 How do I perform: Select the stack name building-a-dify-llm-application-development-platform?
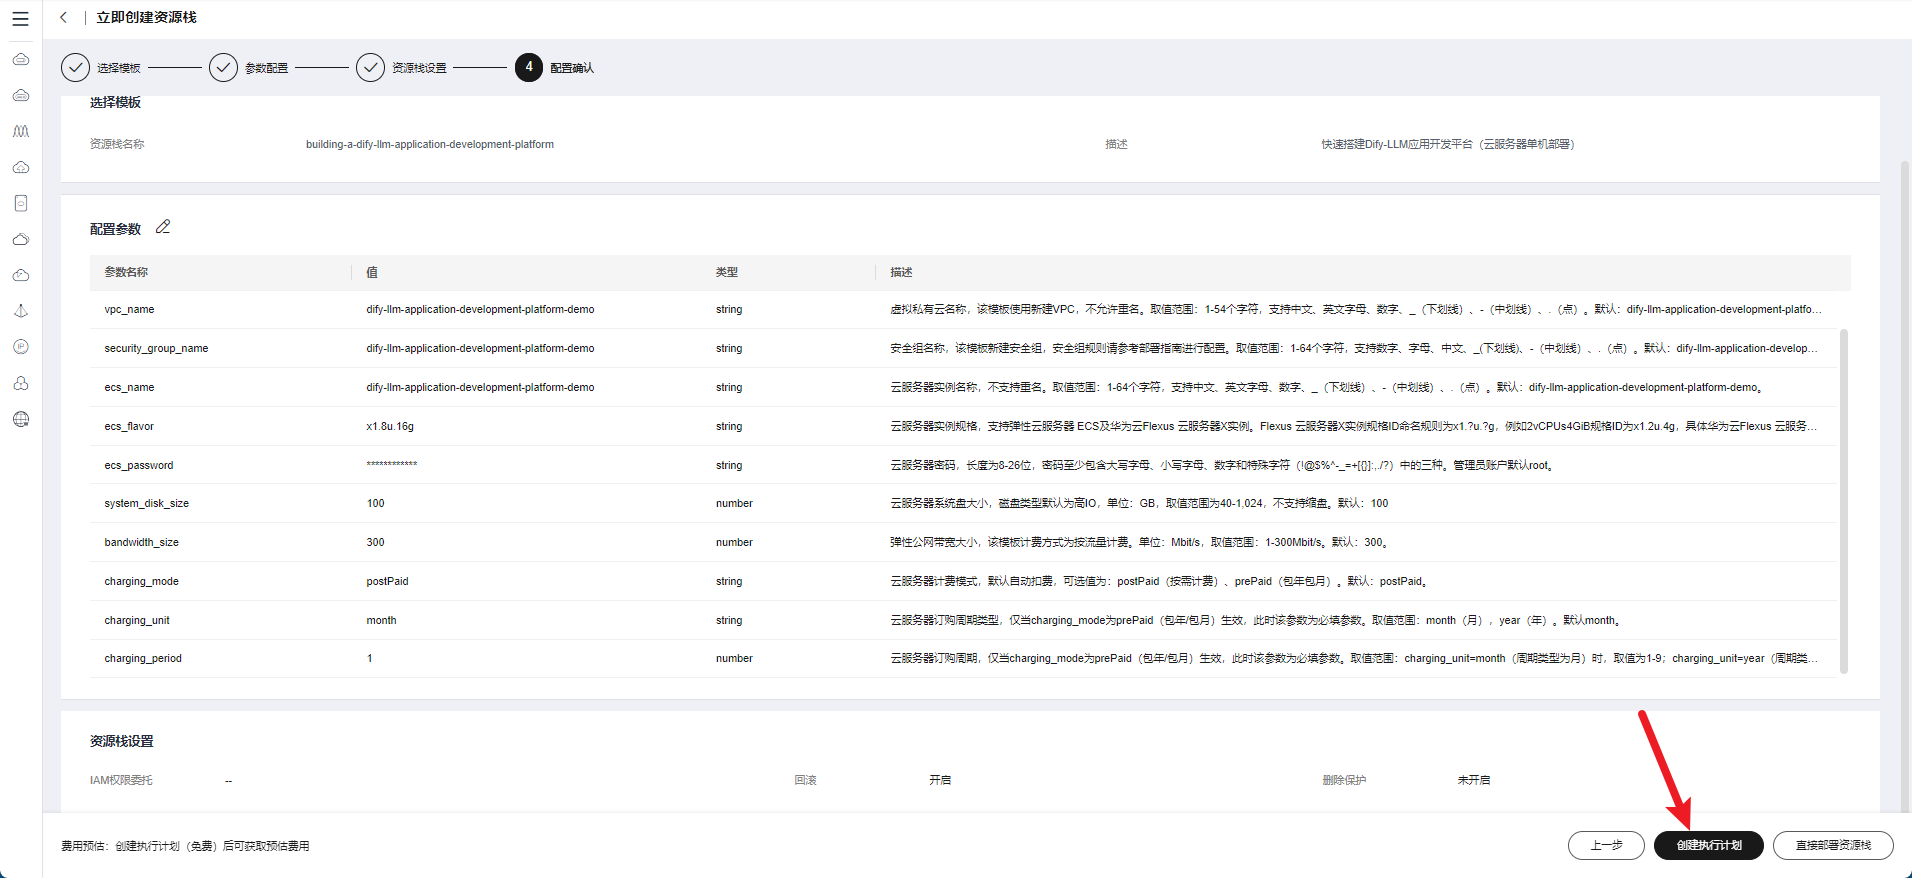(430, 144)
